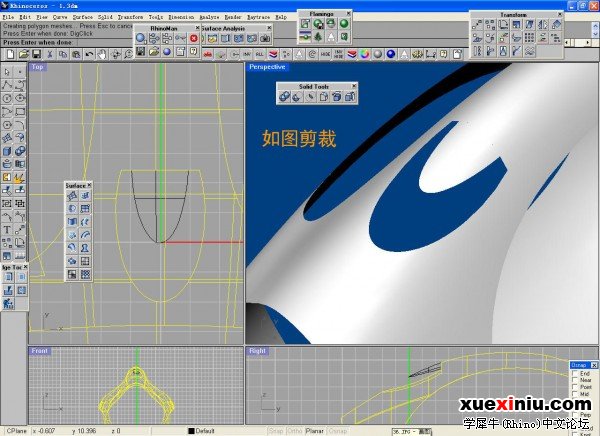Click command line scroll right arrow
The height and width of the screenshot is (436, 600).
tap(588, 42)
